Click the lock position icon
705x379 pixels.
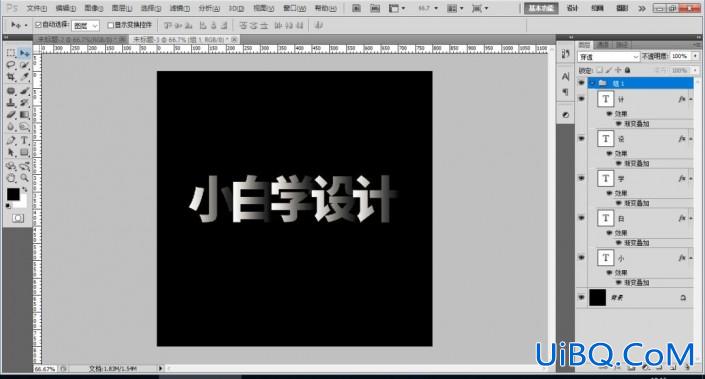618,70
